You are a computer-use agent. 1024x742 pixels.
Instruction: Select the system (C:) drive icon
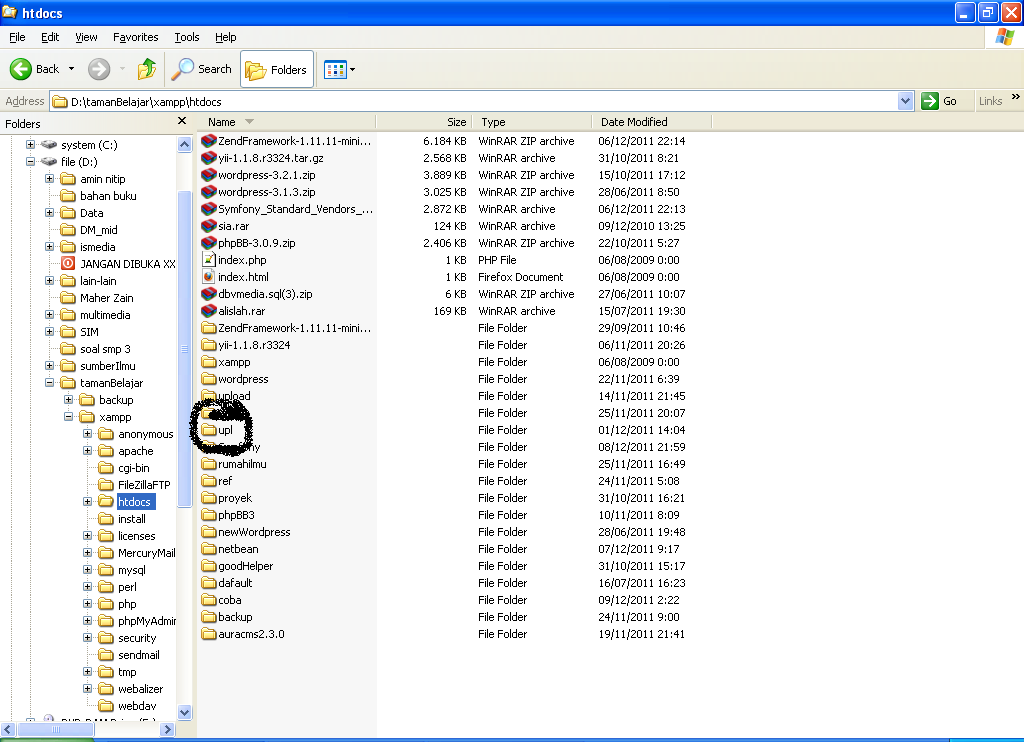click(49, 144)
